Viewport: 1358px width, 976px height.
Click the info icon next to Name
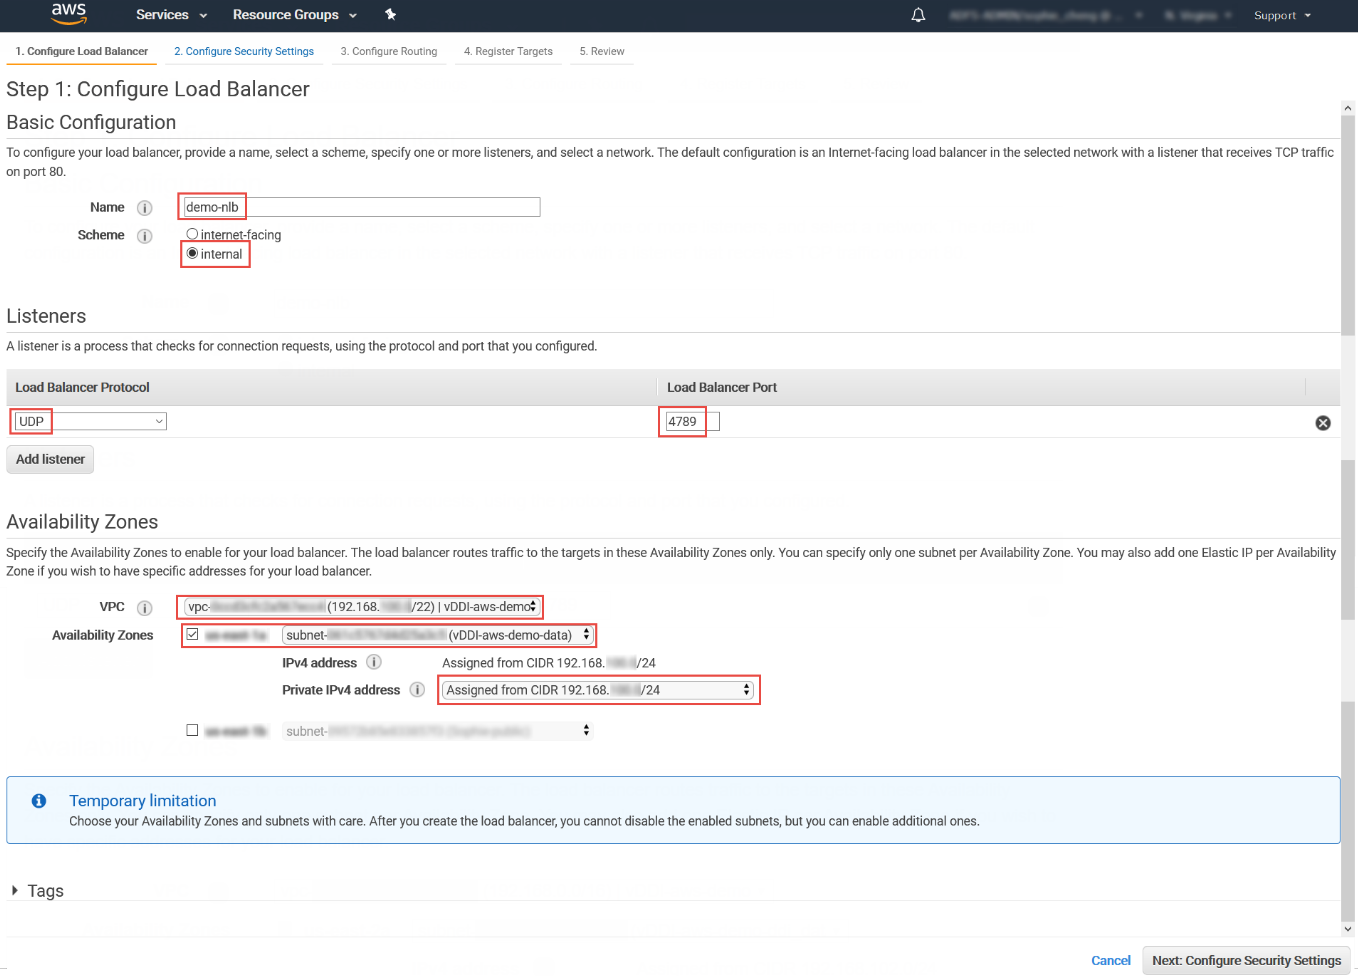[x=144, y=207]
